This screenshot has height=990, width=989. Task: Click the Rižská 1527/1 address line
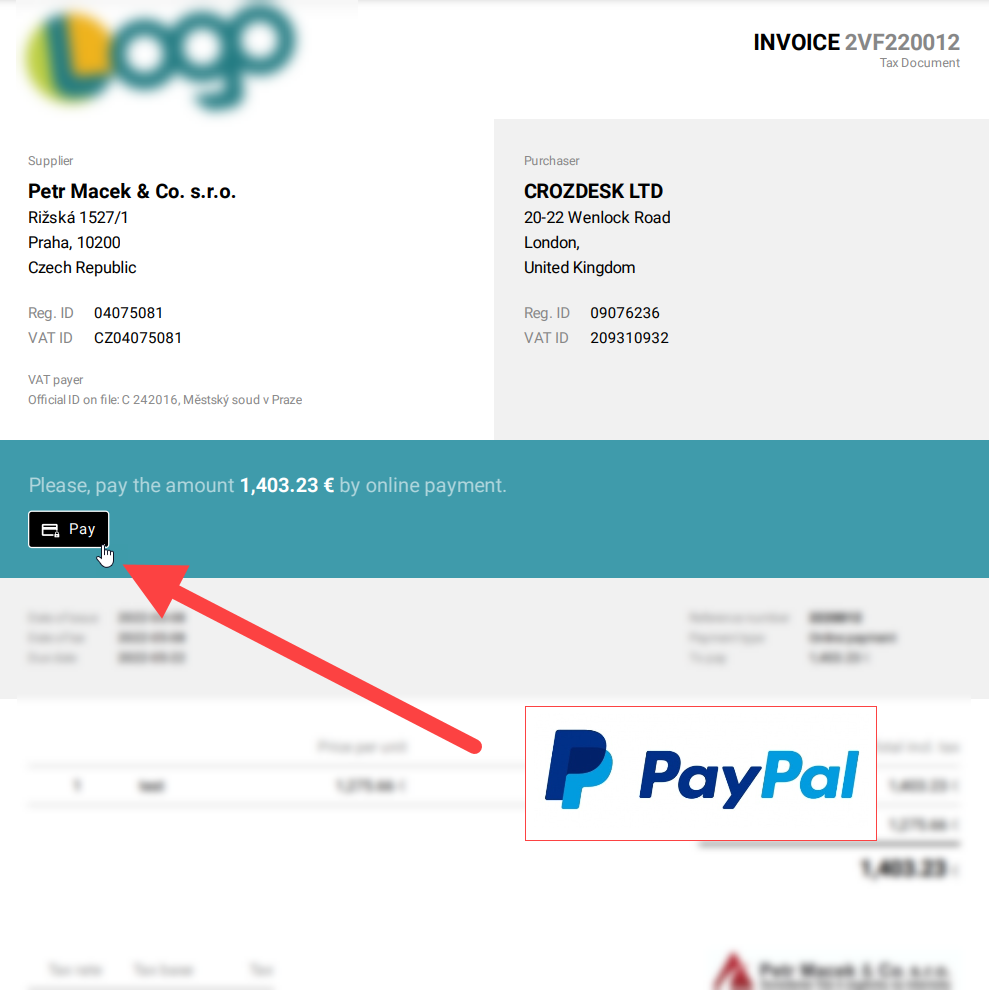[x=78, y=217]
